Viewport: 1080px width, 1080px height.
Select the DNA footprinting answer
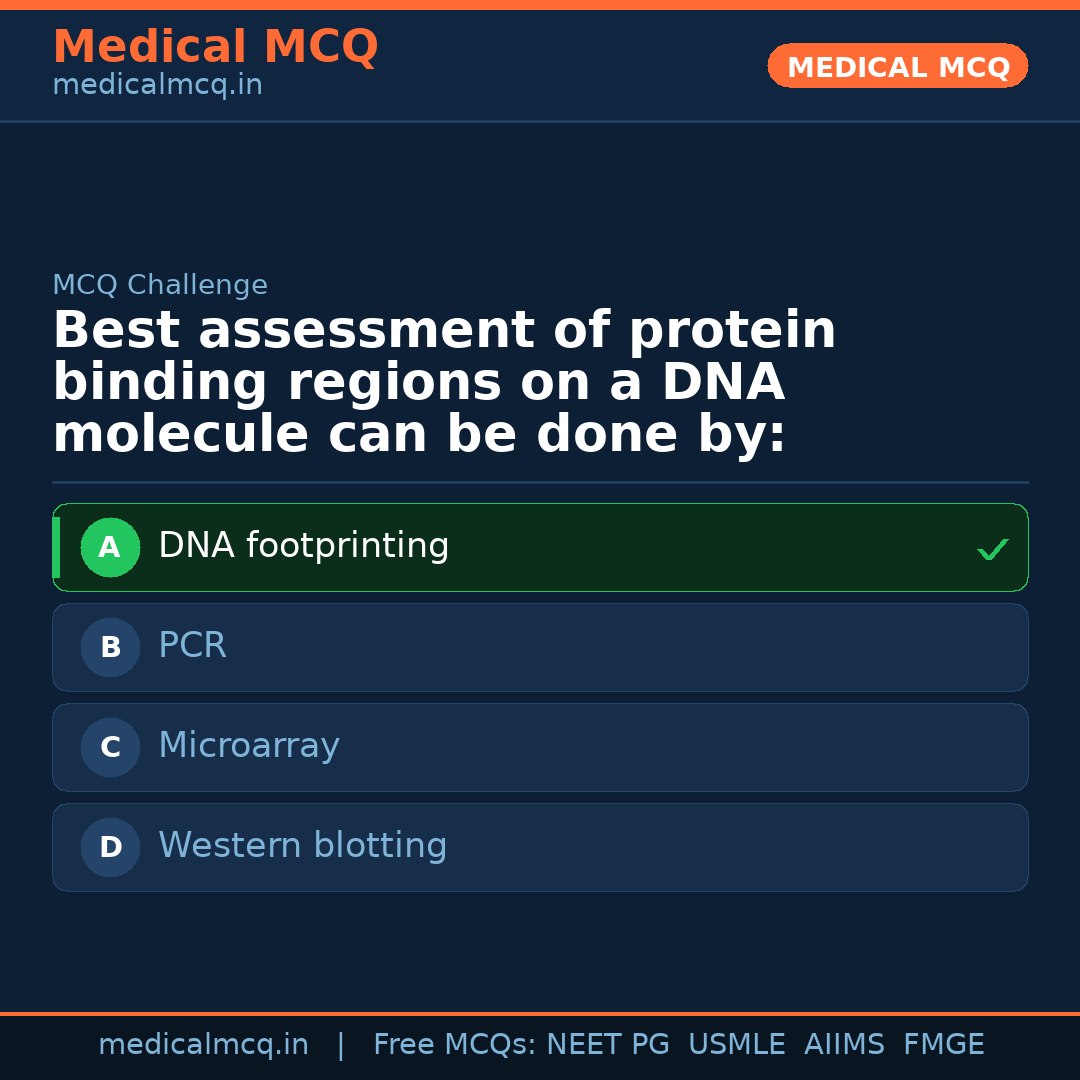(x=304, y=546)
